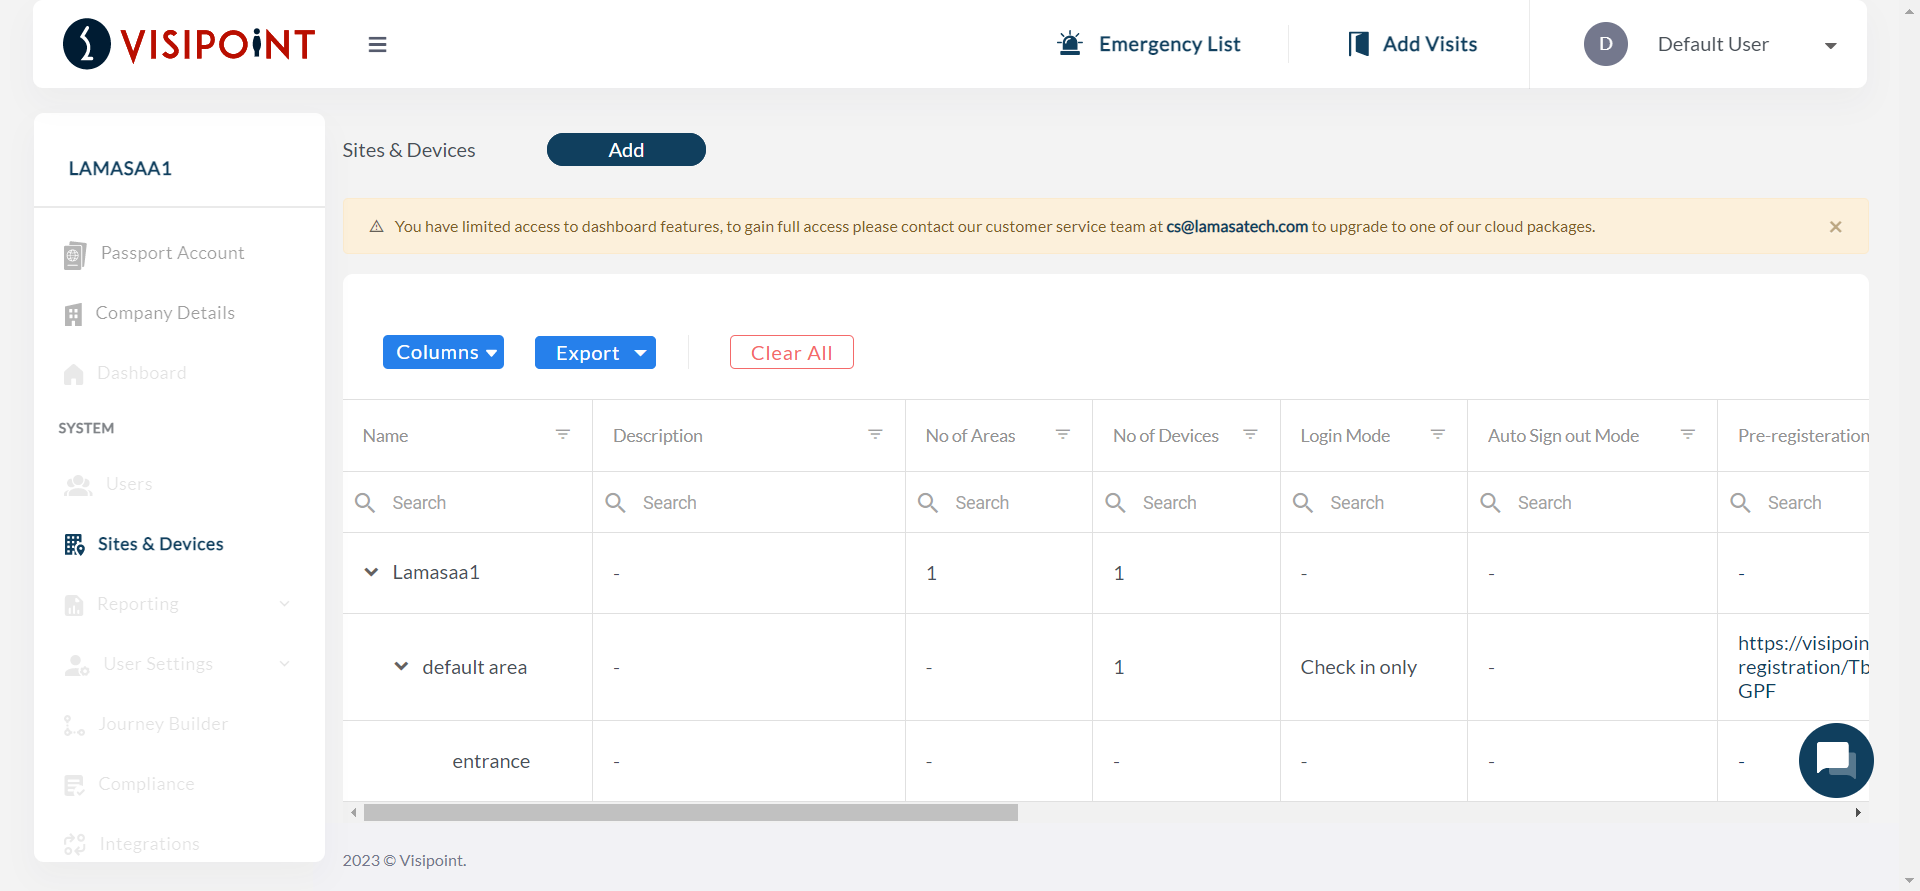1920x891 pixels.
Task: Collapse the default area row
Action: point(401,667)
